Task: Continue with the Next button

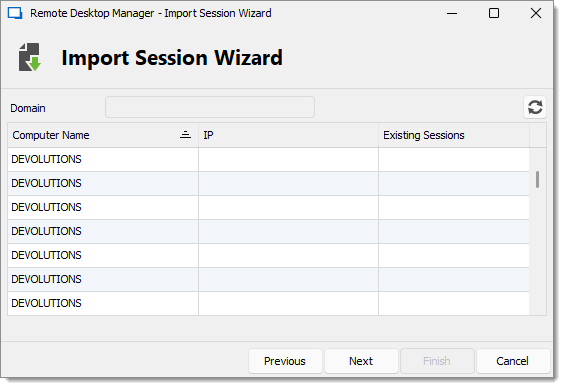Action: [361, 361]
